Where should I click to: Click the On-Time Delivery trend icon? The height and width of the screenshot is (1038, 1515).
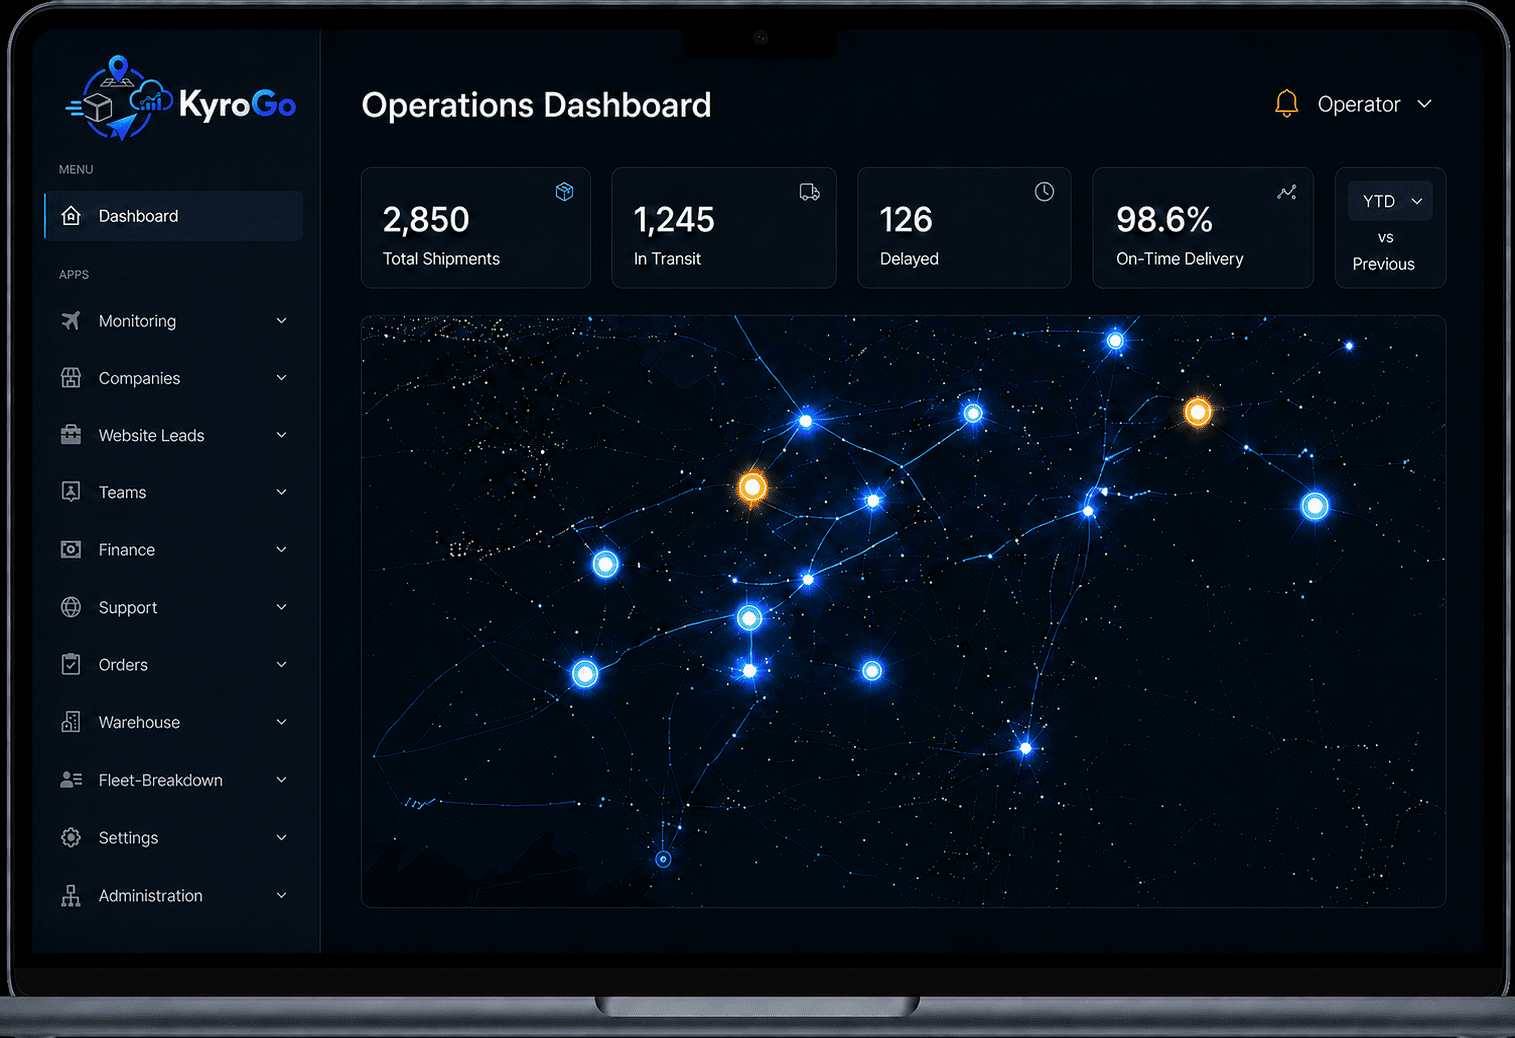tap(1287, 192)
